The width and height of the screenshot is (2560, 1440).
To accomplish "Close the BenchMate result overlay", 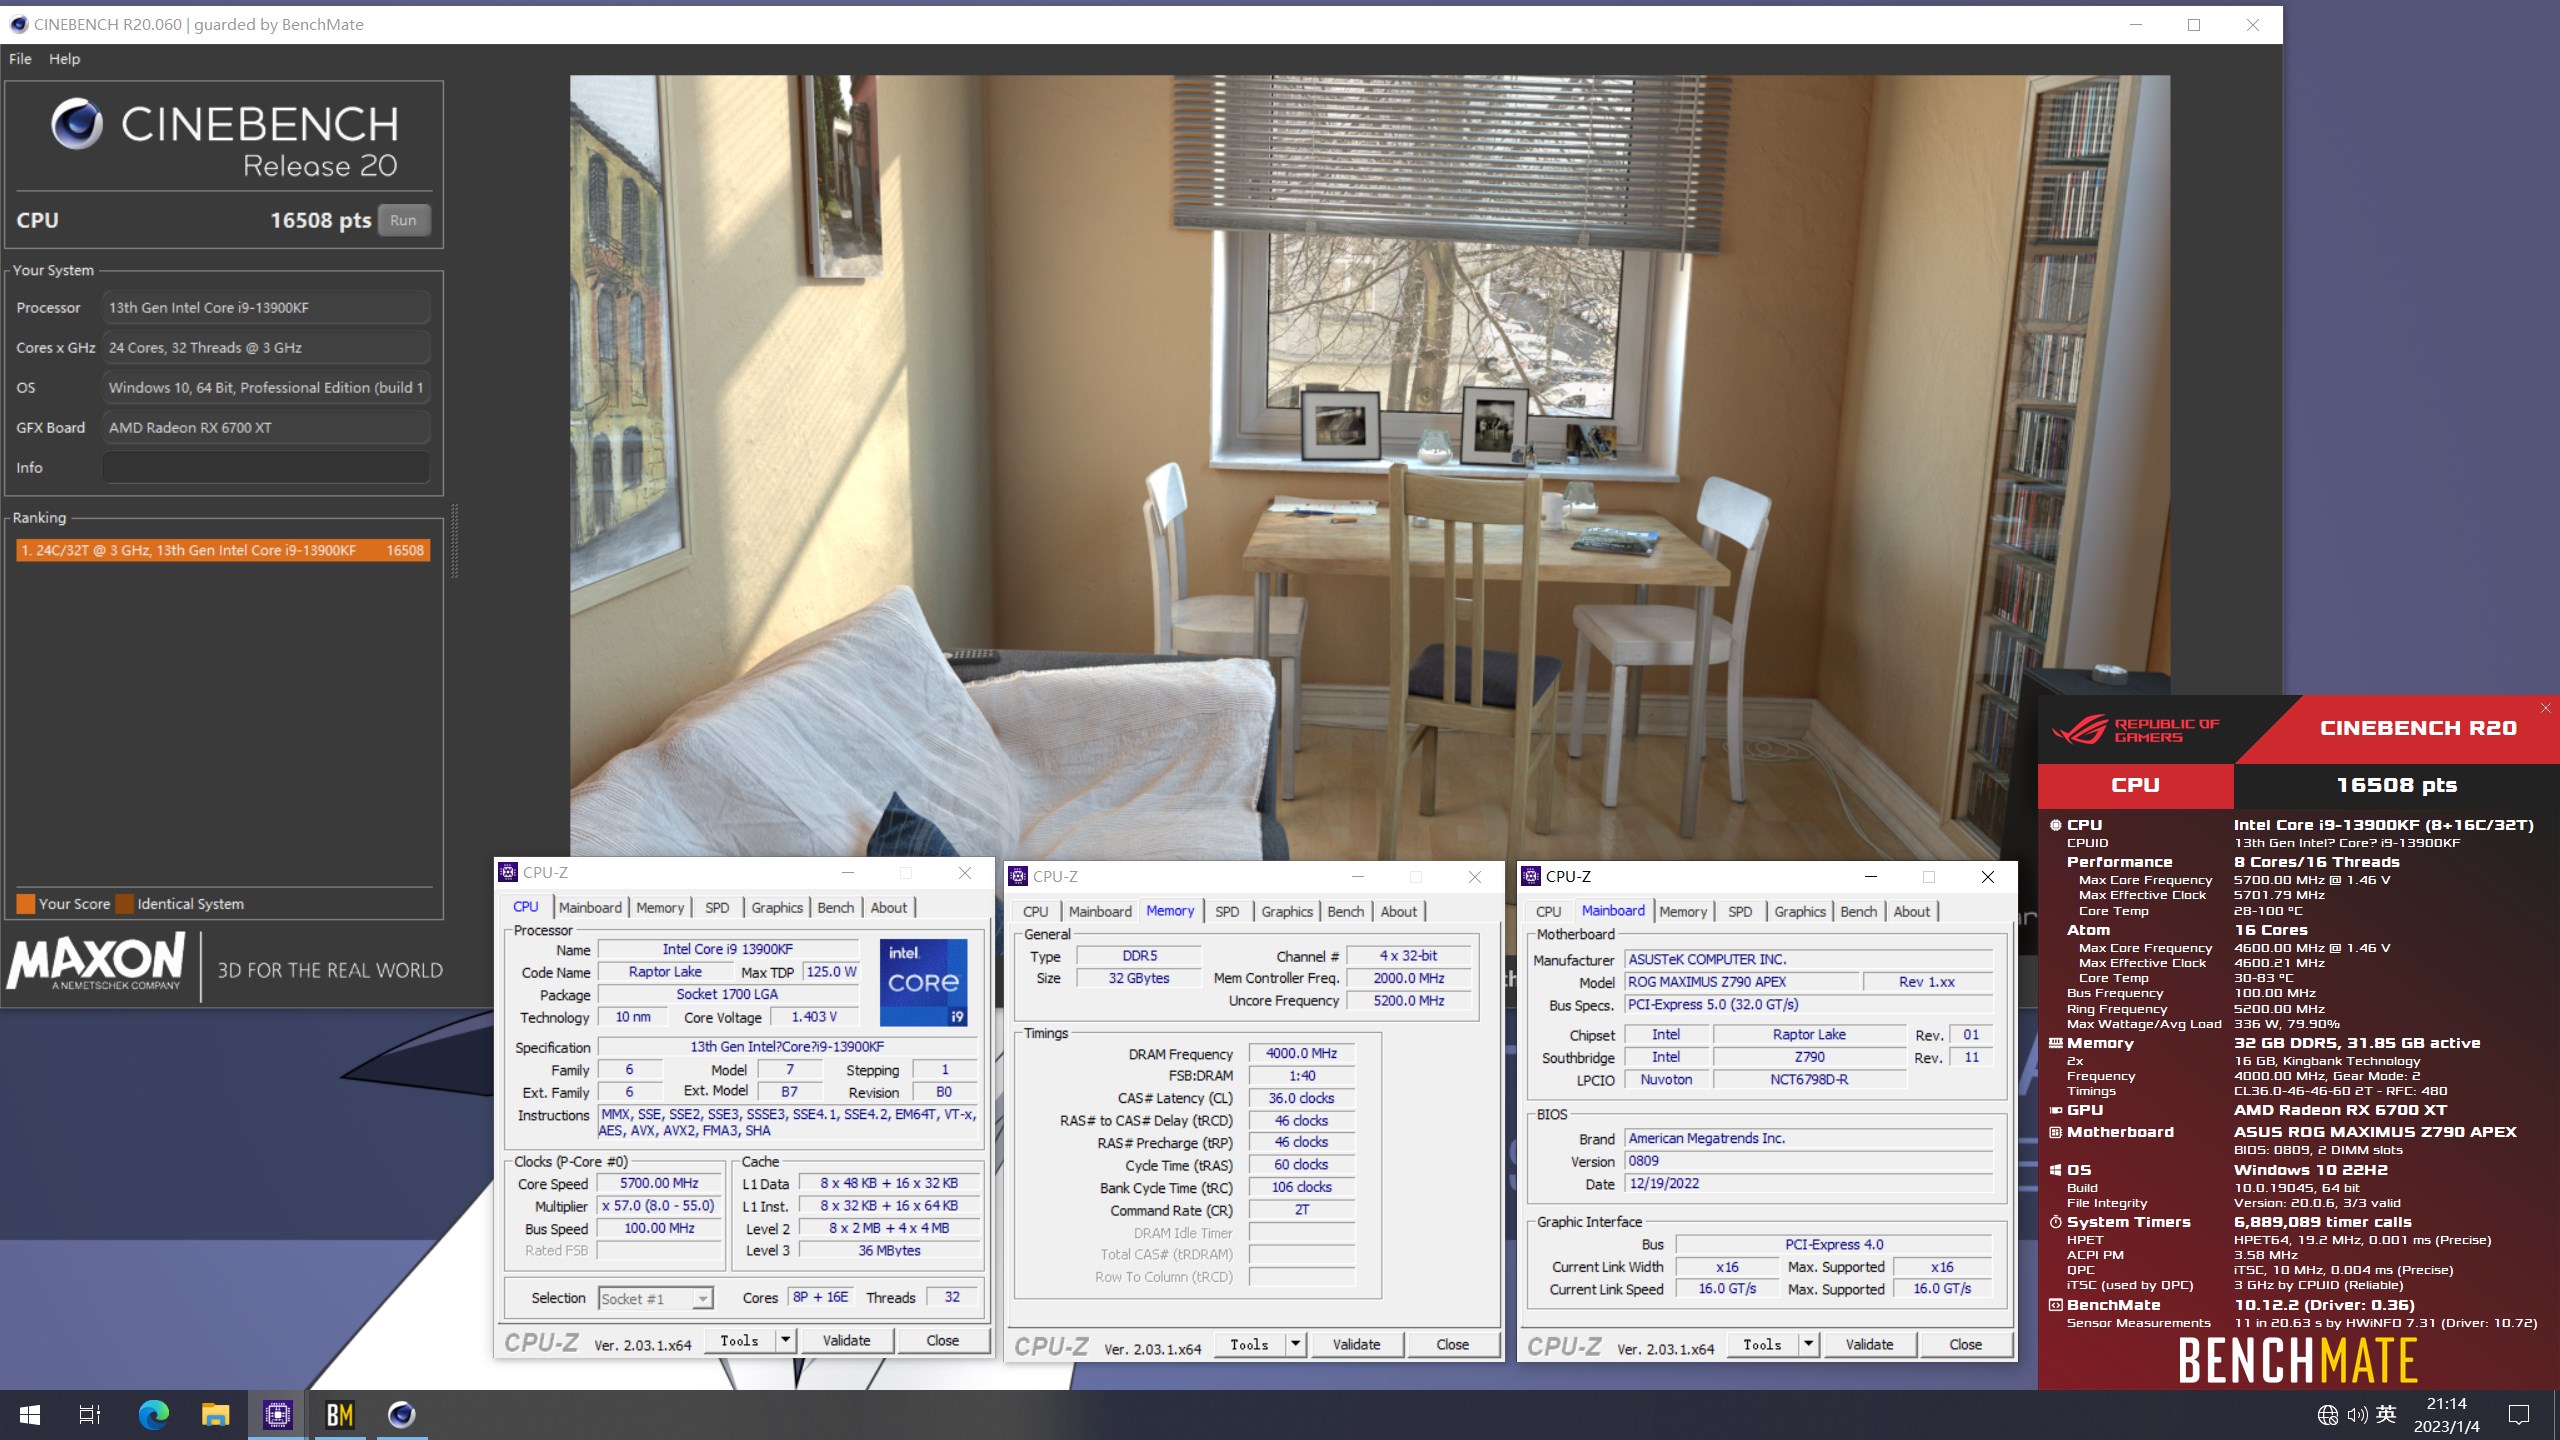I will coord(2545,708).
